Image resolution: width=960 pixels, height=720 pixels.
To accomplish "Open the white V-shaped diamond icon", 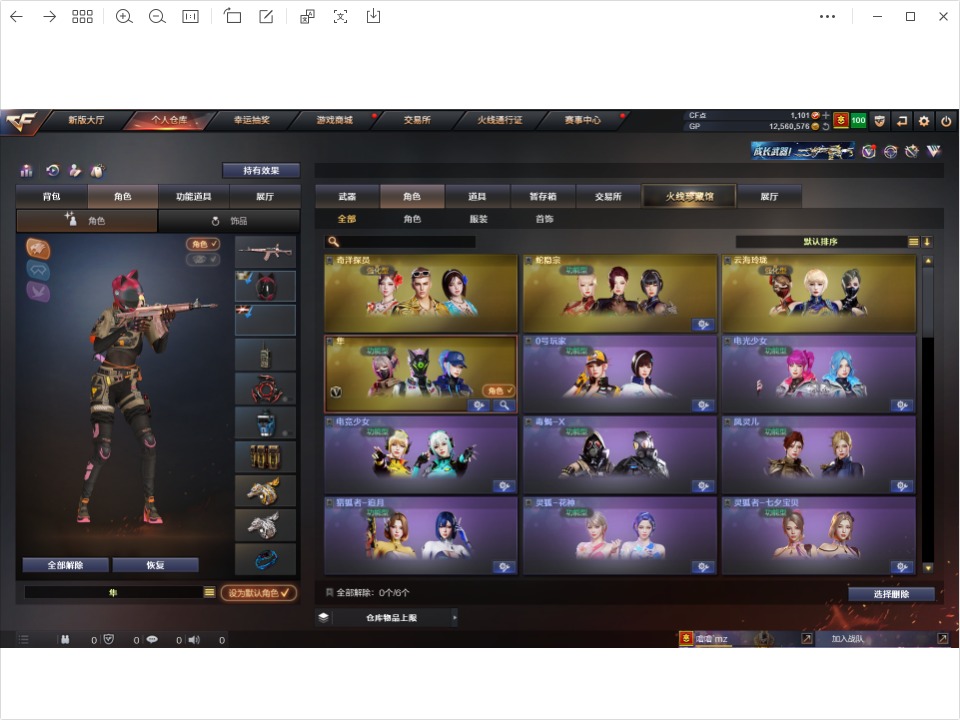I will pos(934,151).
